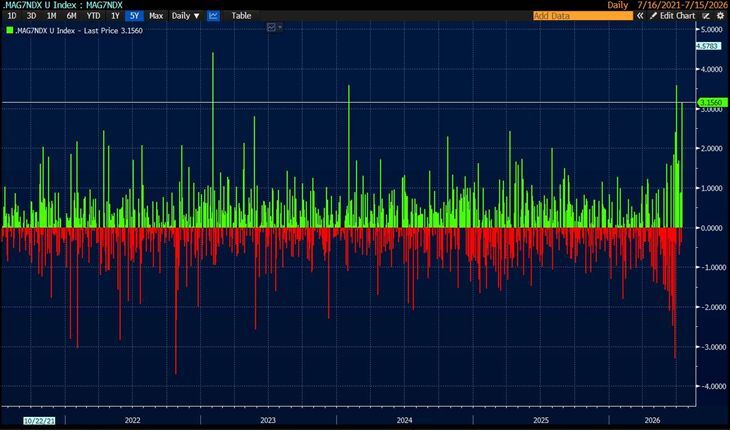Click the green legend square for .MAG7NDX

10,30
